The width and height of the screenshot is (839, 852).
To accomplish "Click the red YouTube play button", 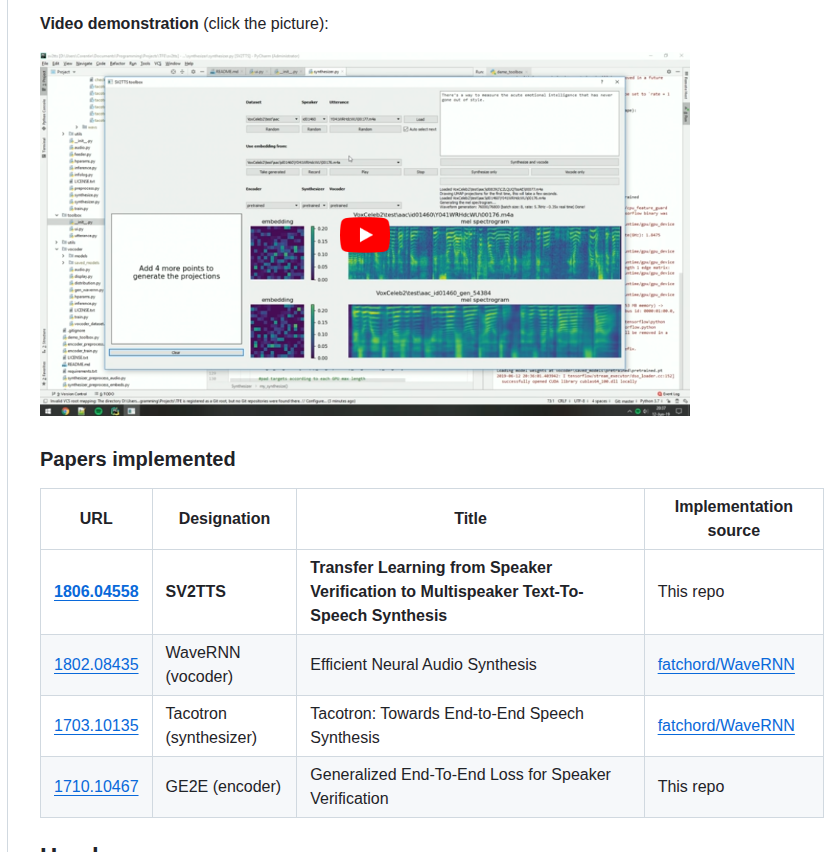I will click(364, 236).
